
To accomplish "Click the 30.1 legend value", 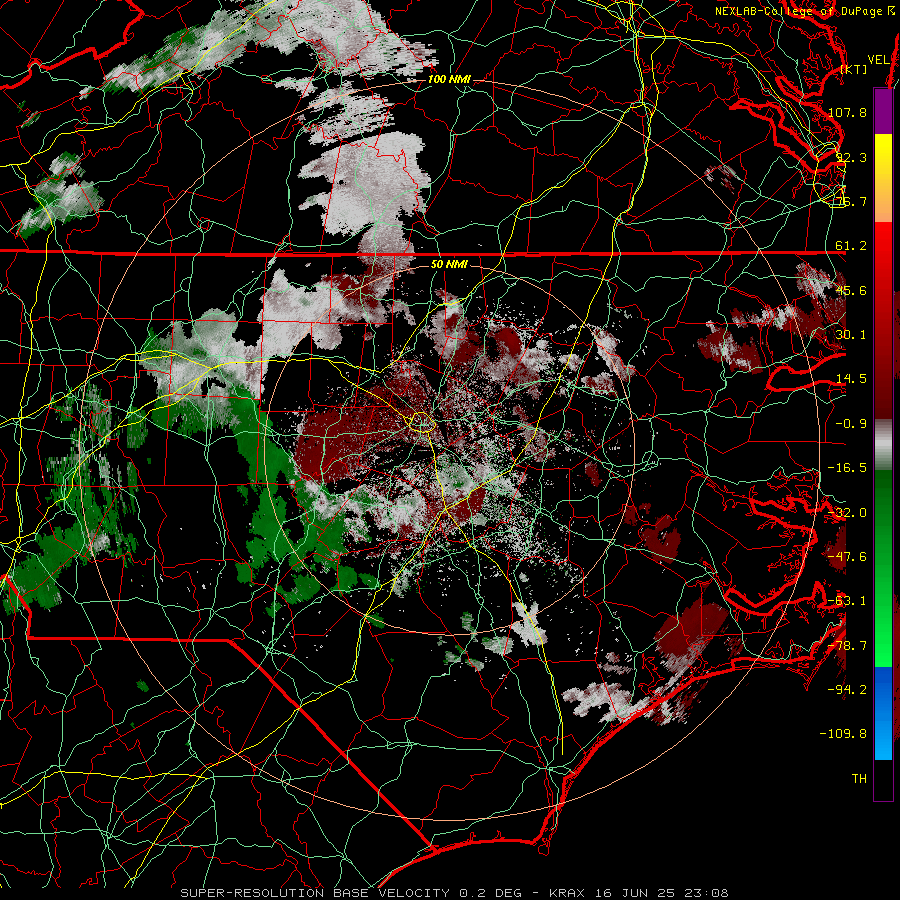I will 851,335.
